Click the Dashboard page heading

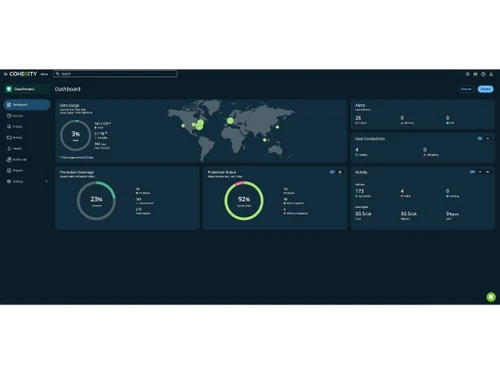[68, 89]
